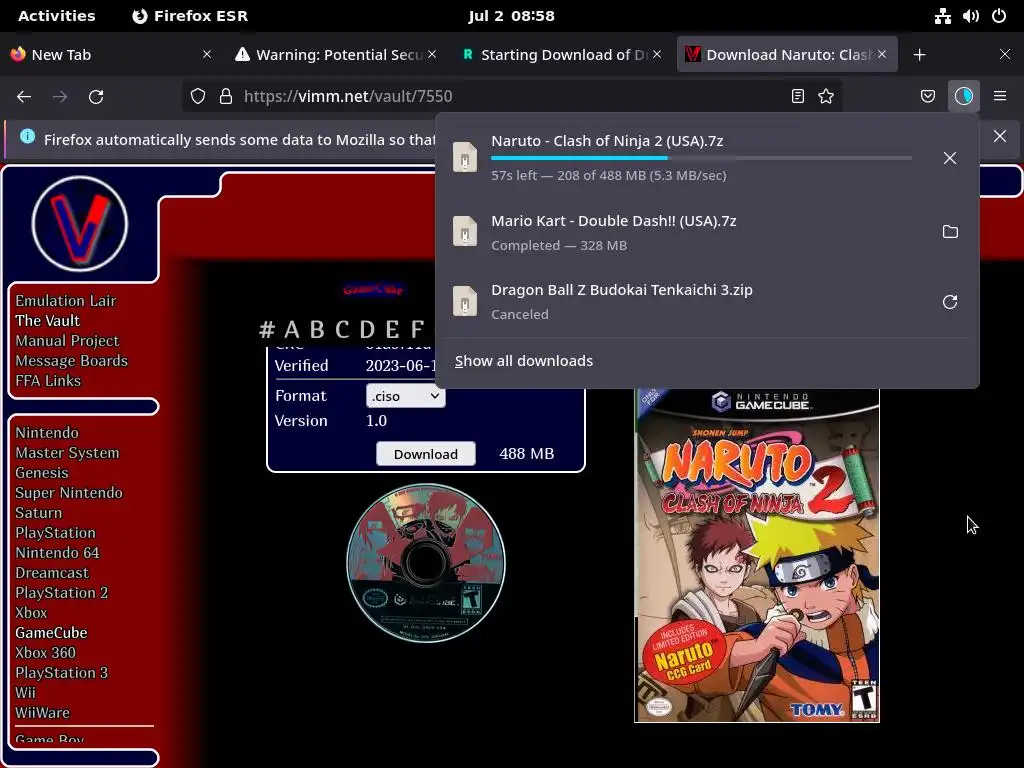This screenshot has width=1024, height=768.
Task: Open Manual Project link
Action: (x=67, y=341)
